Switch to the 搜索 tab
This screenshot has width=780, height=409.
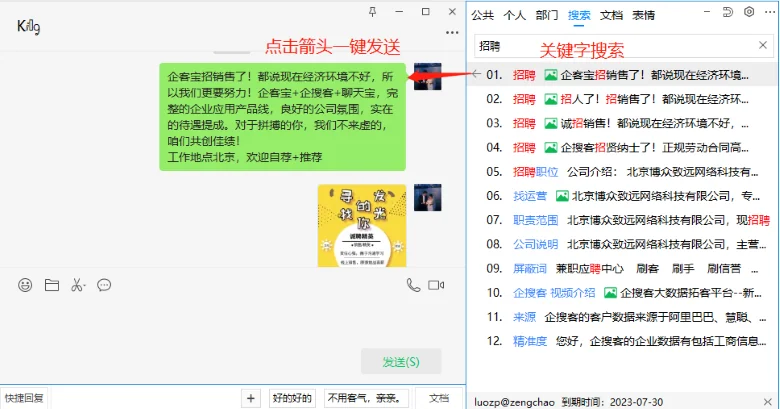click(579, 15)
